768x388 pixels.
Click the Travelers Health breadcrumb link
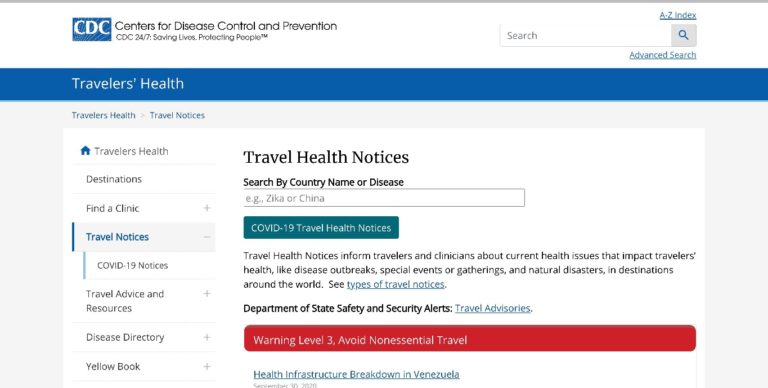103,115
